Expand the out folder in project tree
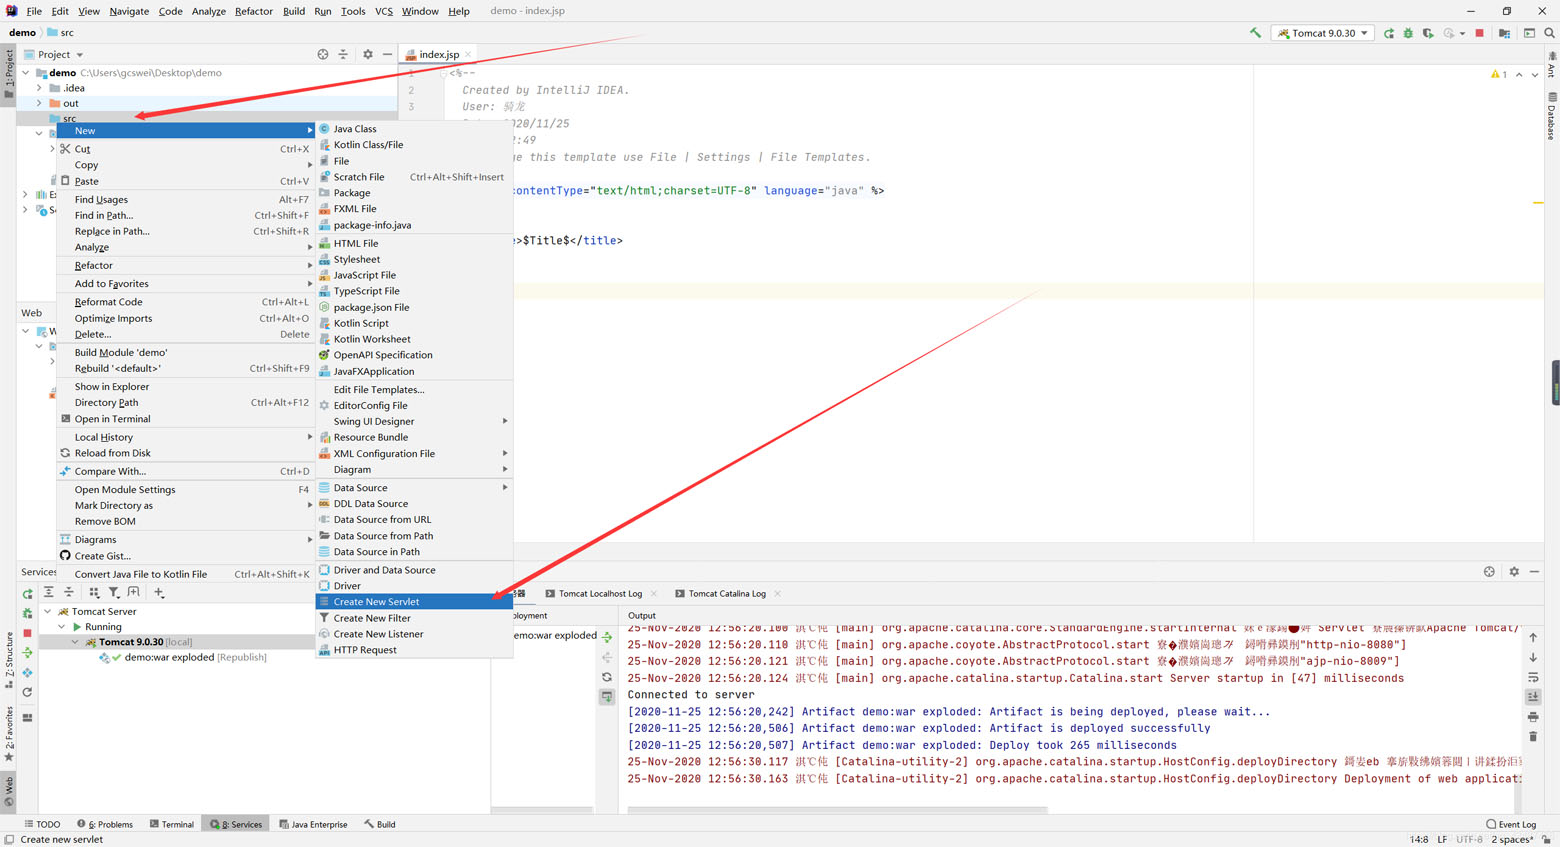Viewport: 1560px width, 847px height. tap(39, 103)
